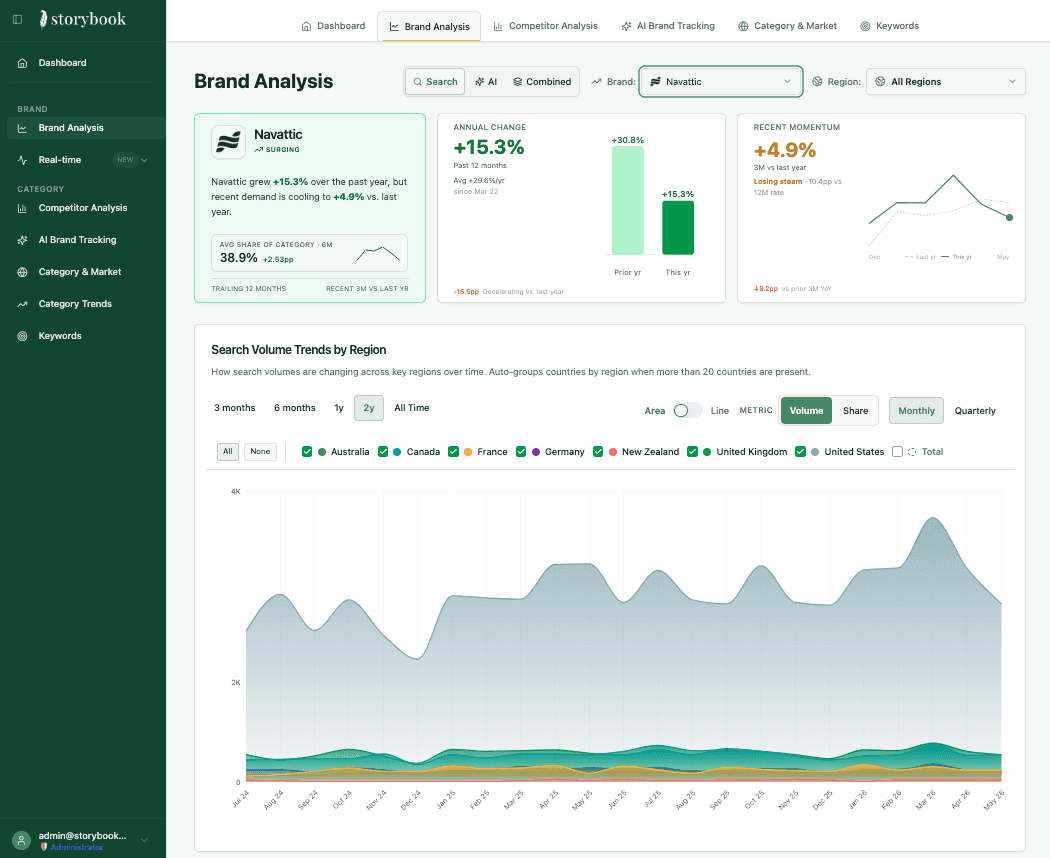
Task: Switch metric to Share
Action: click(x=855, y=411)
